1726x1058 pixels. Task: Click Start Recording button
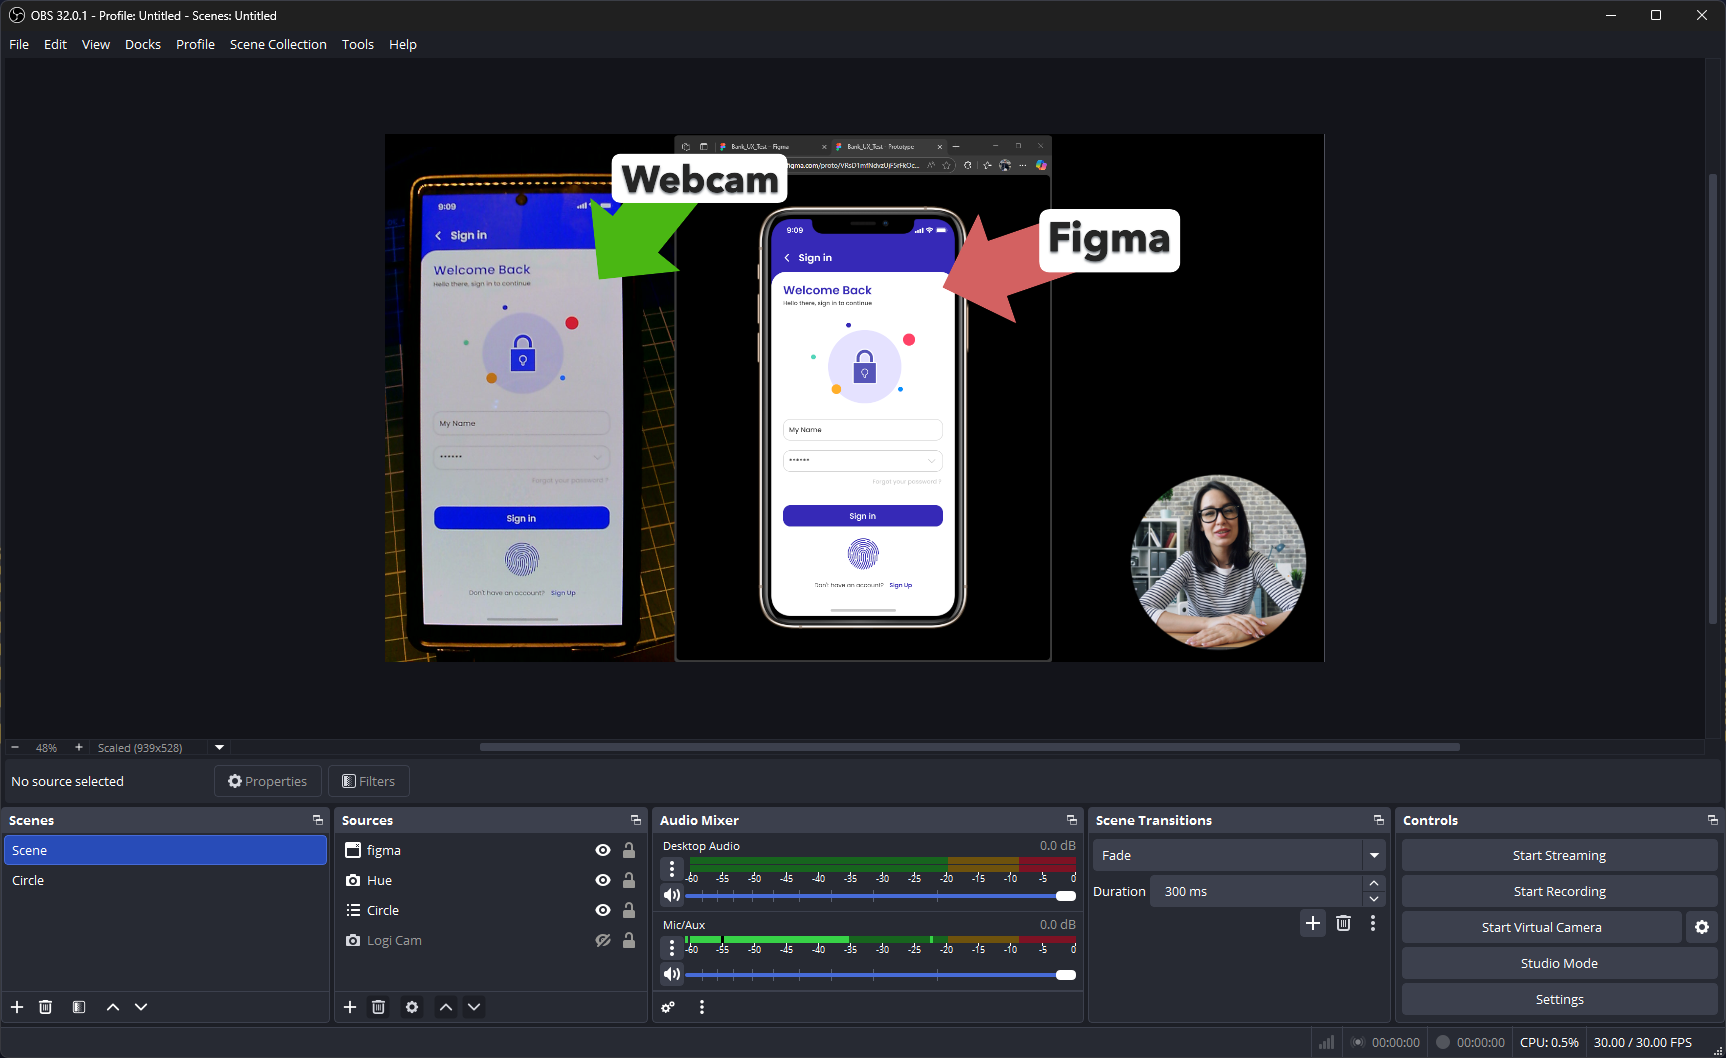point(1559,891)
